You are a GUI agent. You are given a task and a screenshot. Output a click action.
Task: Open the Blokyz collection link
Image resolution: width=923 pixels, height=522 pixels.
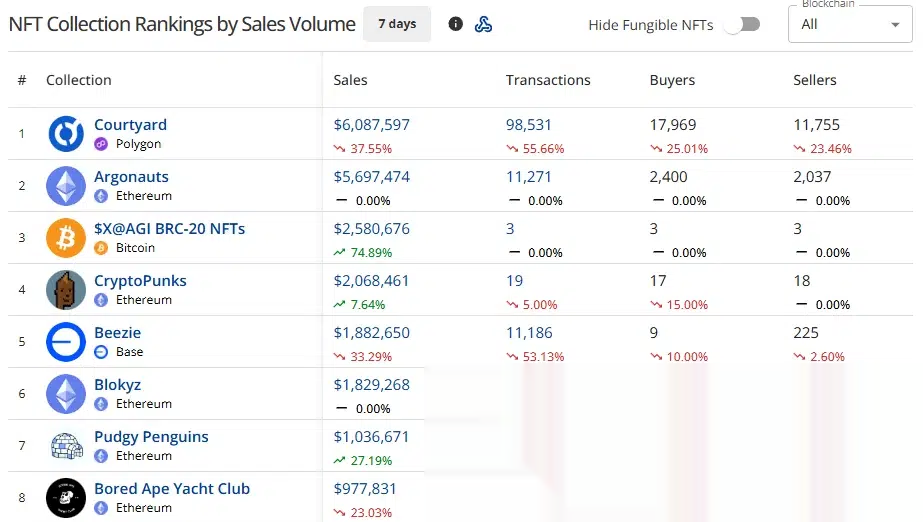[118, 384]
